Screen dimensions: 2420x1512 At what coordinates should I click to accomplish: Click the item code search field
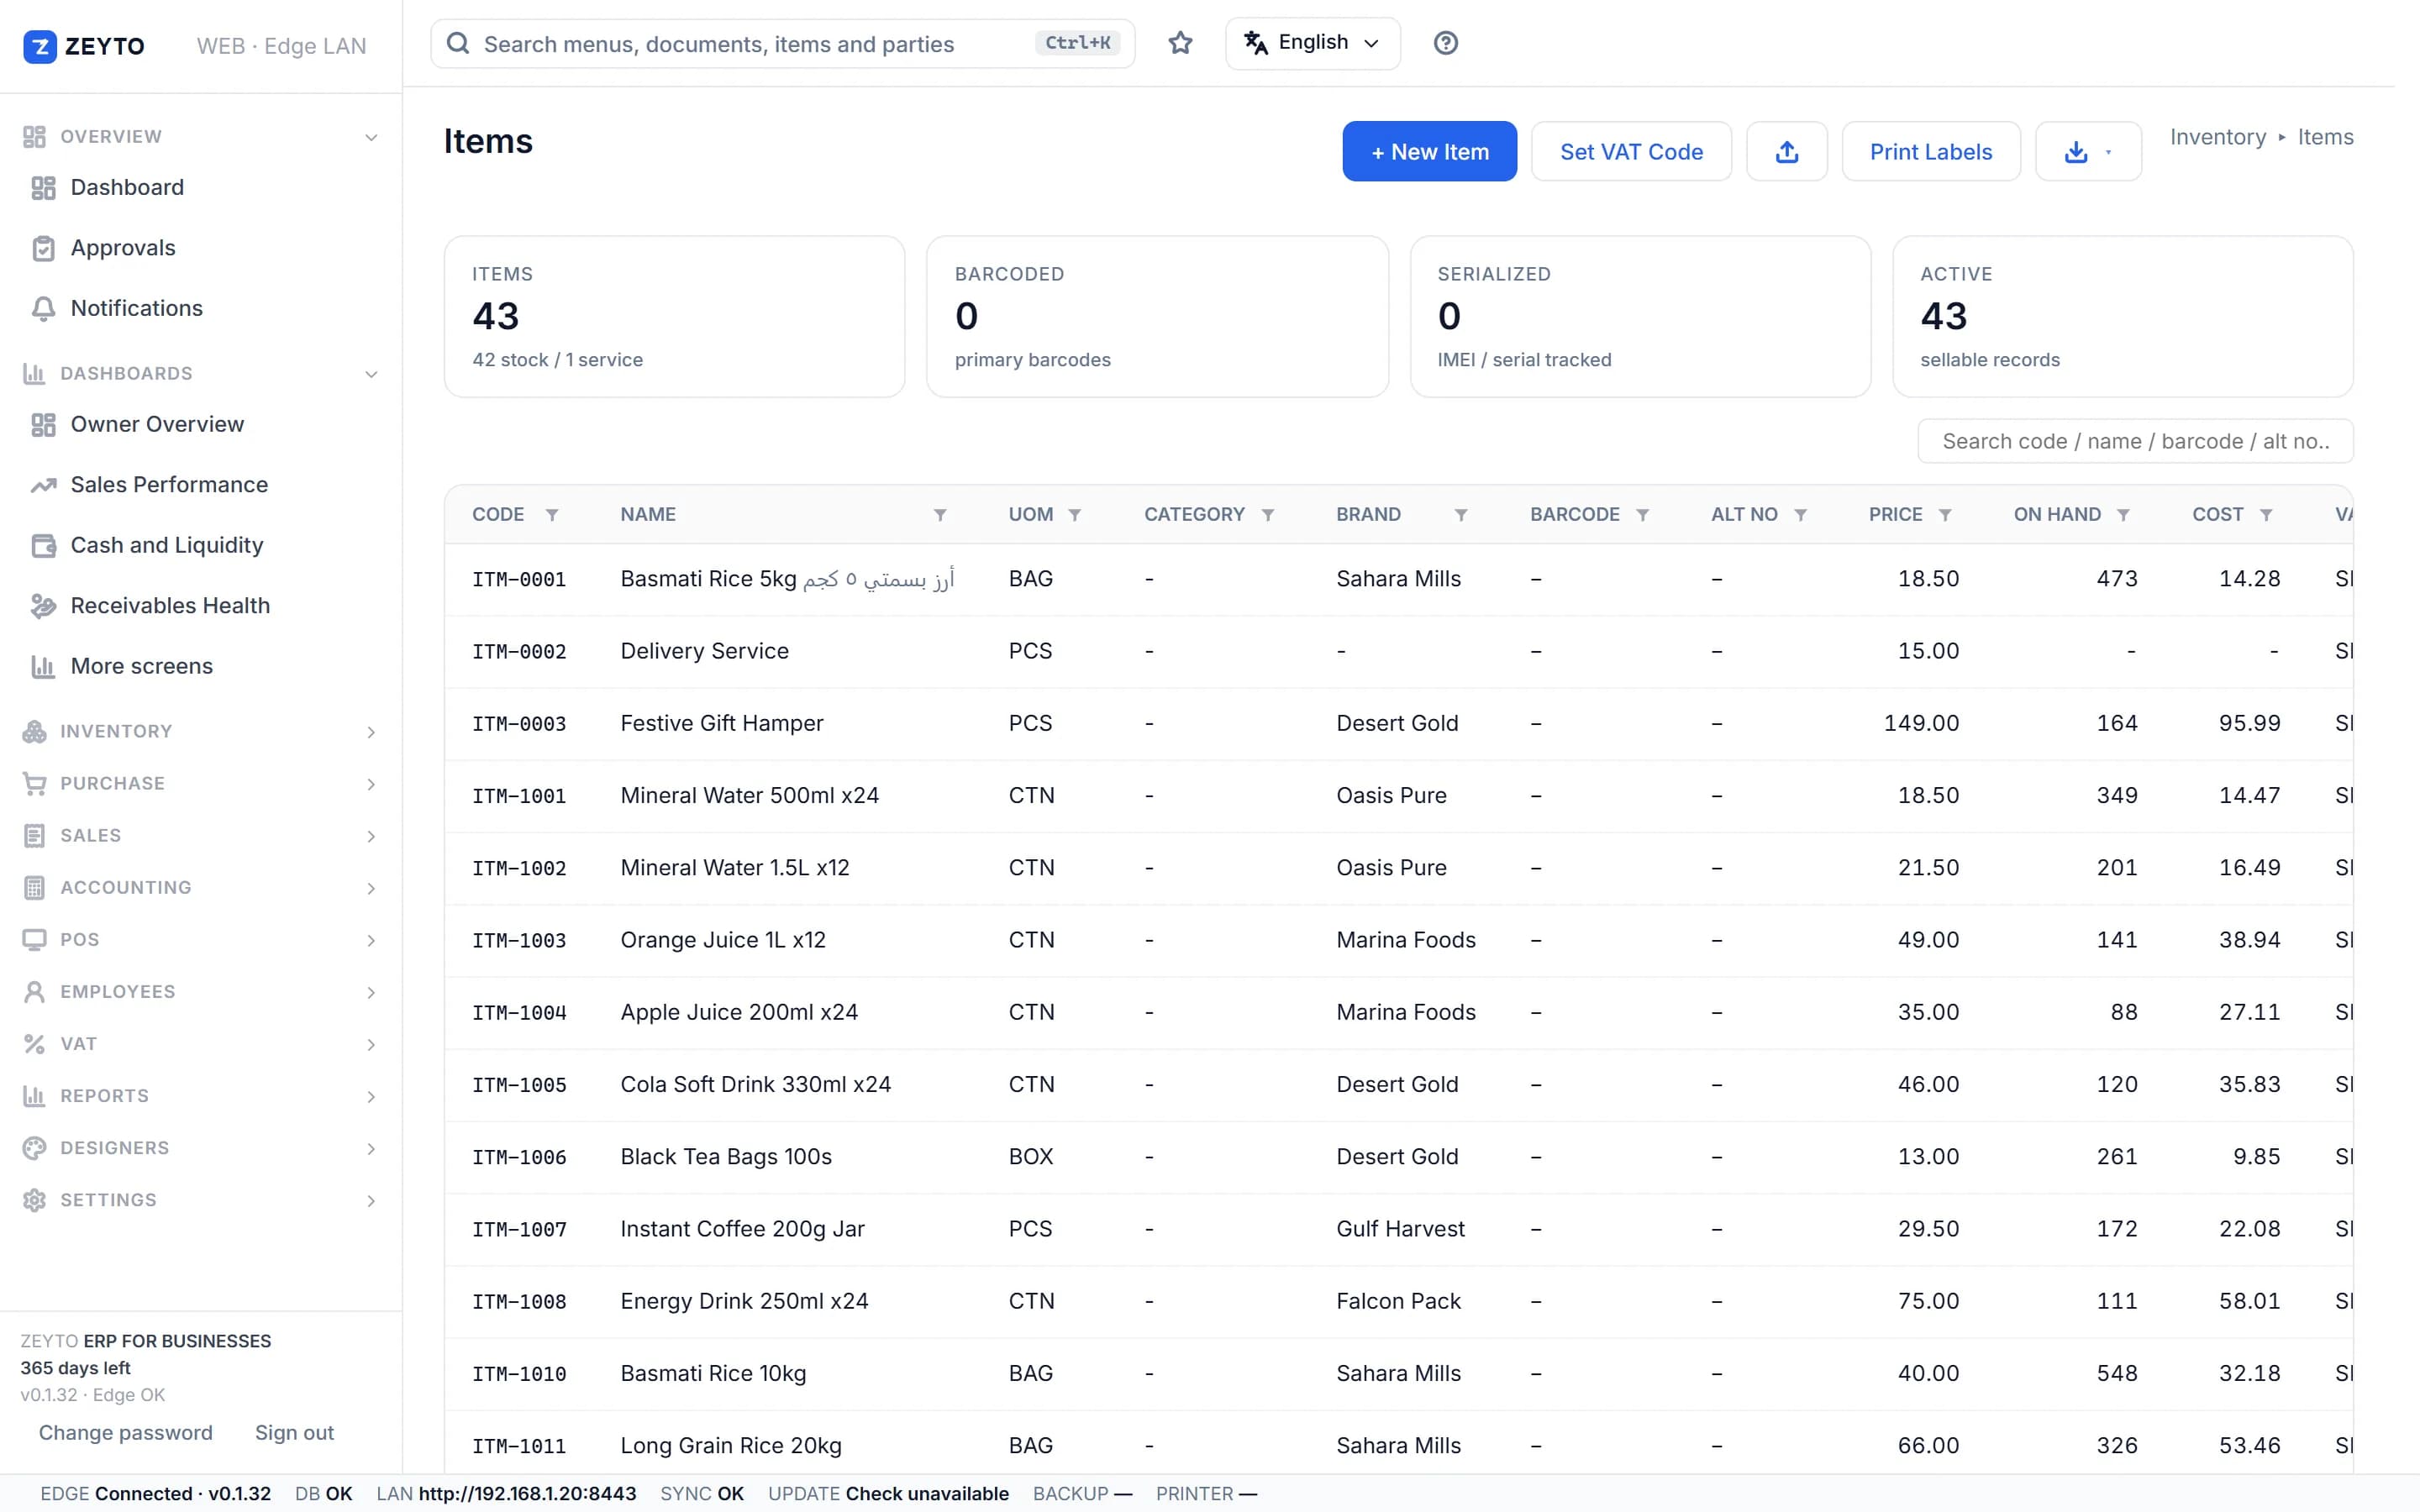pos(2134,441)
